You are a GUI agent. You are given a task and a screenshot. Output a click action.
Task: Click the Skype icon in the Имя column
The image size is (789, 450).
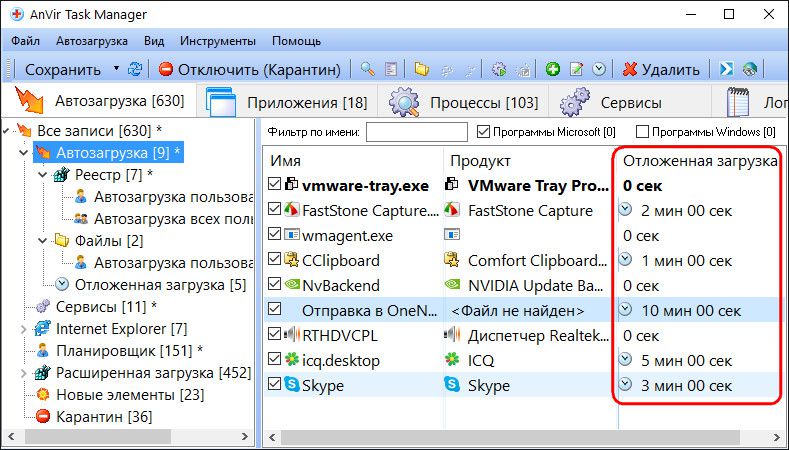pos(291,385)
